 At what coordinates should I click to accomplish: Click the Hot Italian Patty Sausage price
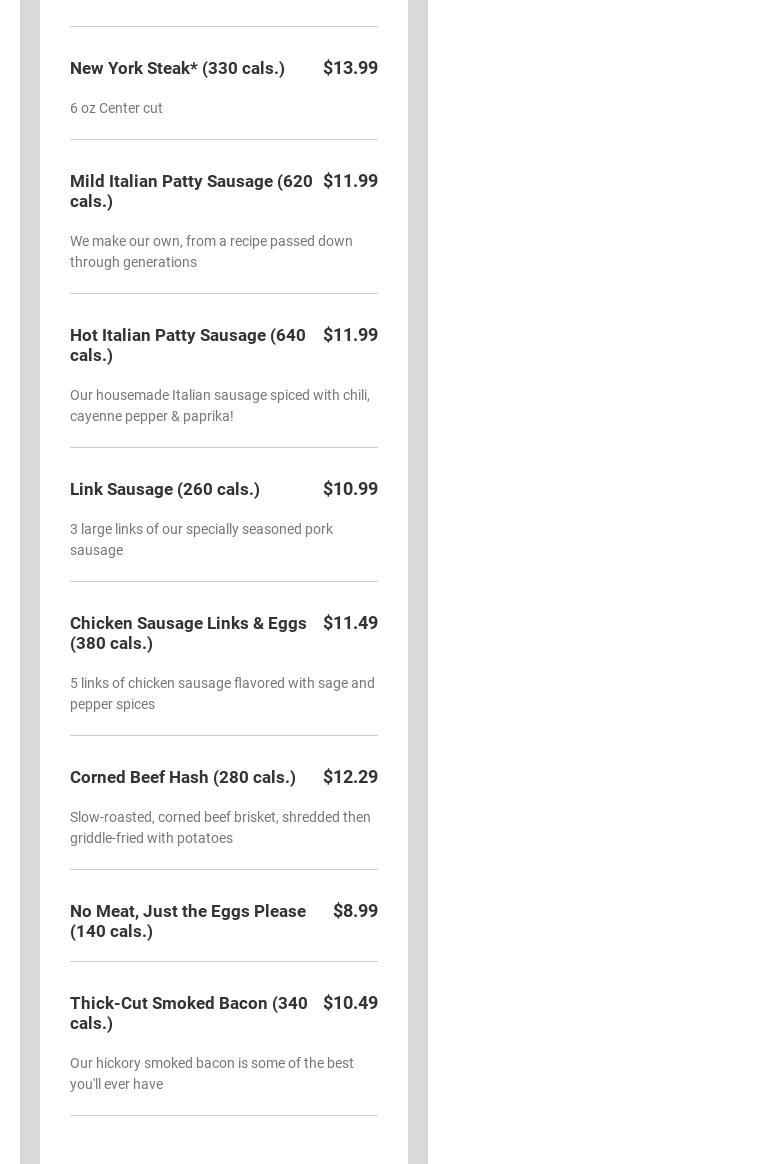click(350, 335)
